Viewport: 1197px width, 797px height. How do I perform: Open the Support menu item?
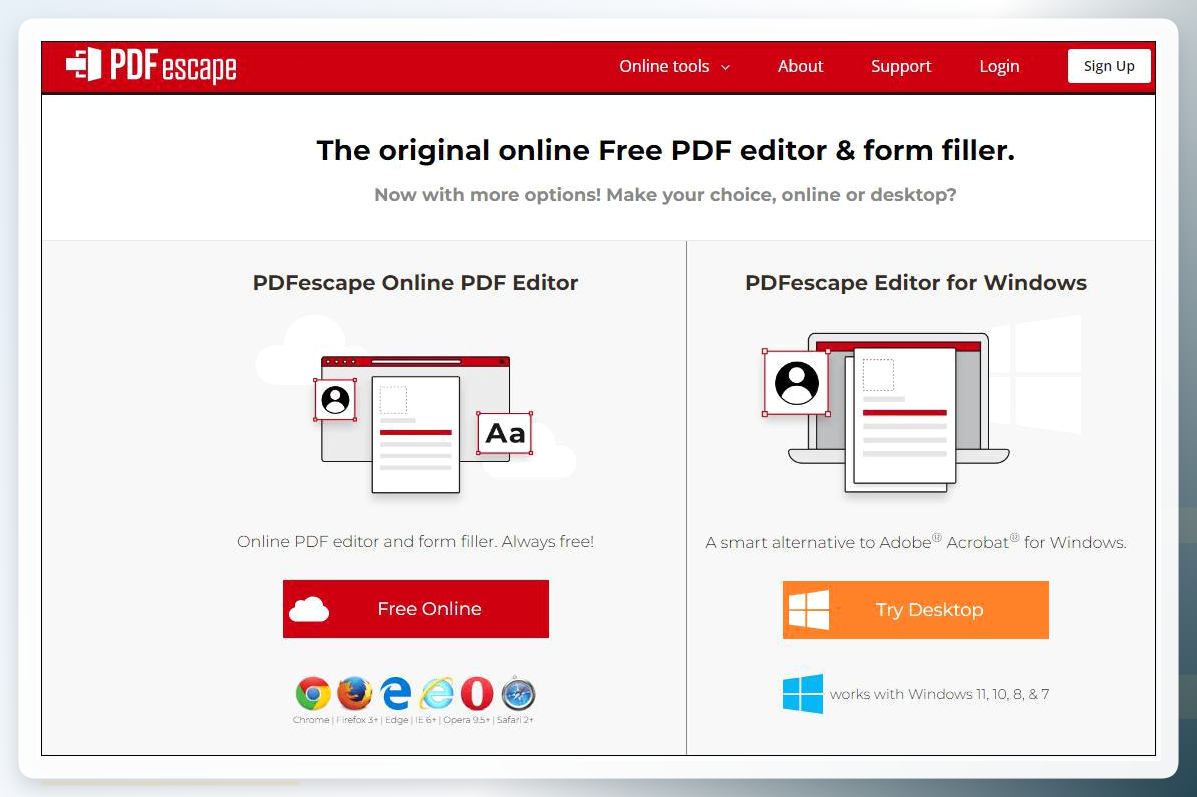pyautogui.click(x=901, y=66)
